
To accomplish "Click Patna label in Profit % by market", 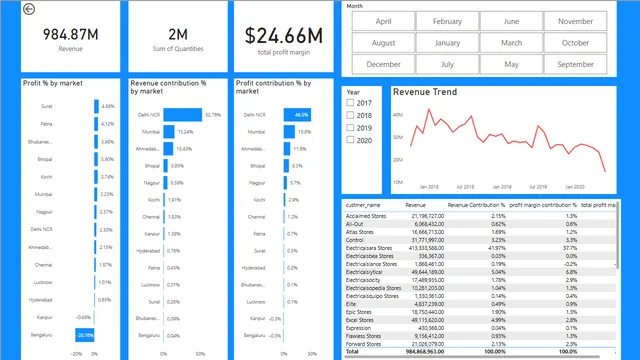I will click(x=46, y=124).
